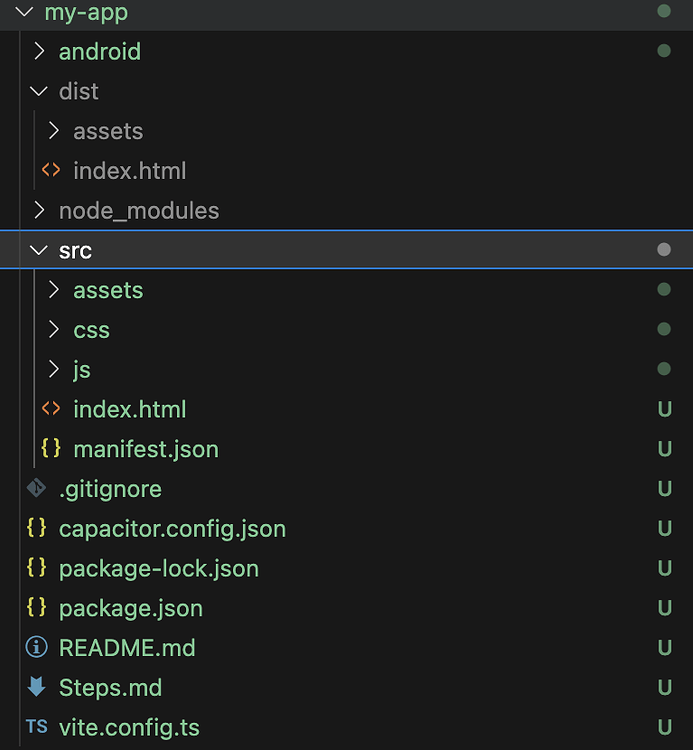693x750 pixels.
Task: Click the info icon beside README.md
Action: [x=36, y=648]
